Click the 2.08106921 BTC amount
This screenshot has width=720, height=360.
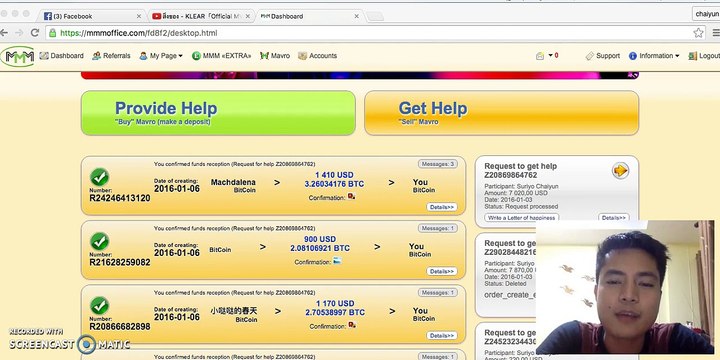point(320,248)
